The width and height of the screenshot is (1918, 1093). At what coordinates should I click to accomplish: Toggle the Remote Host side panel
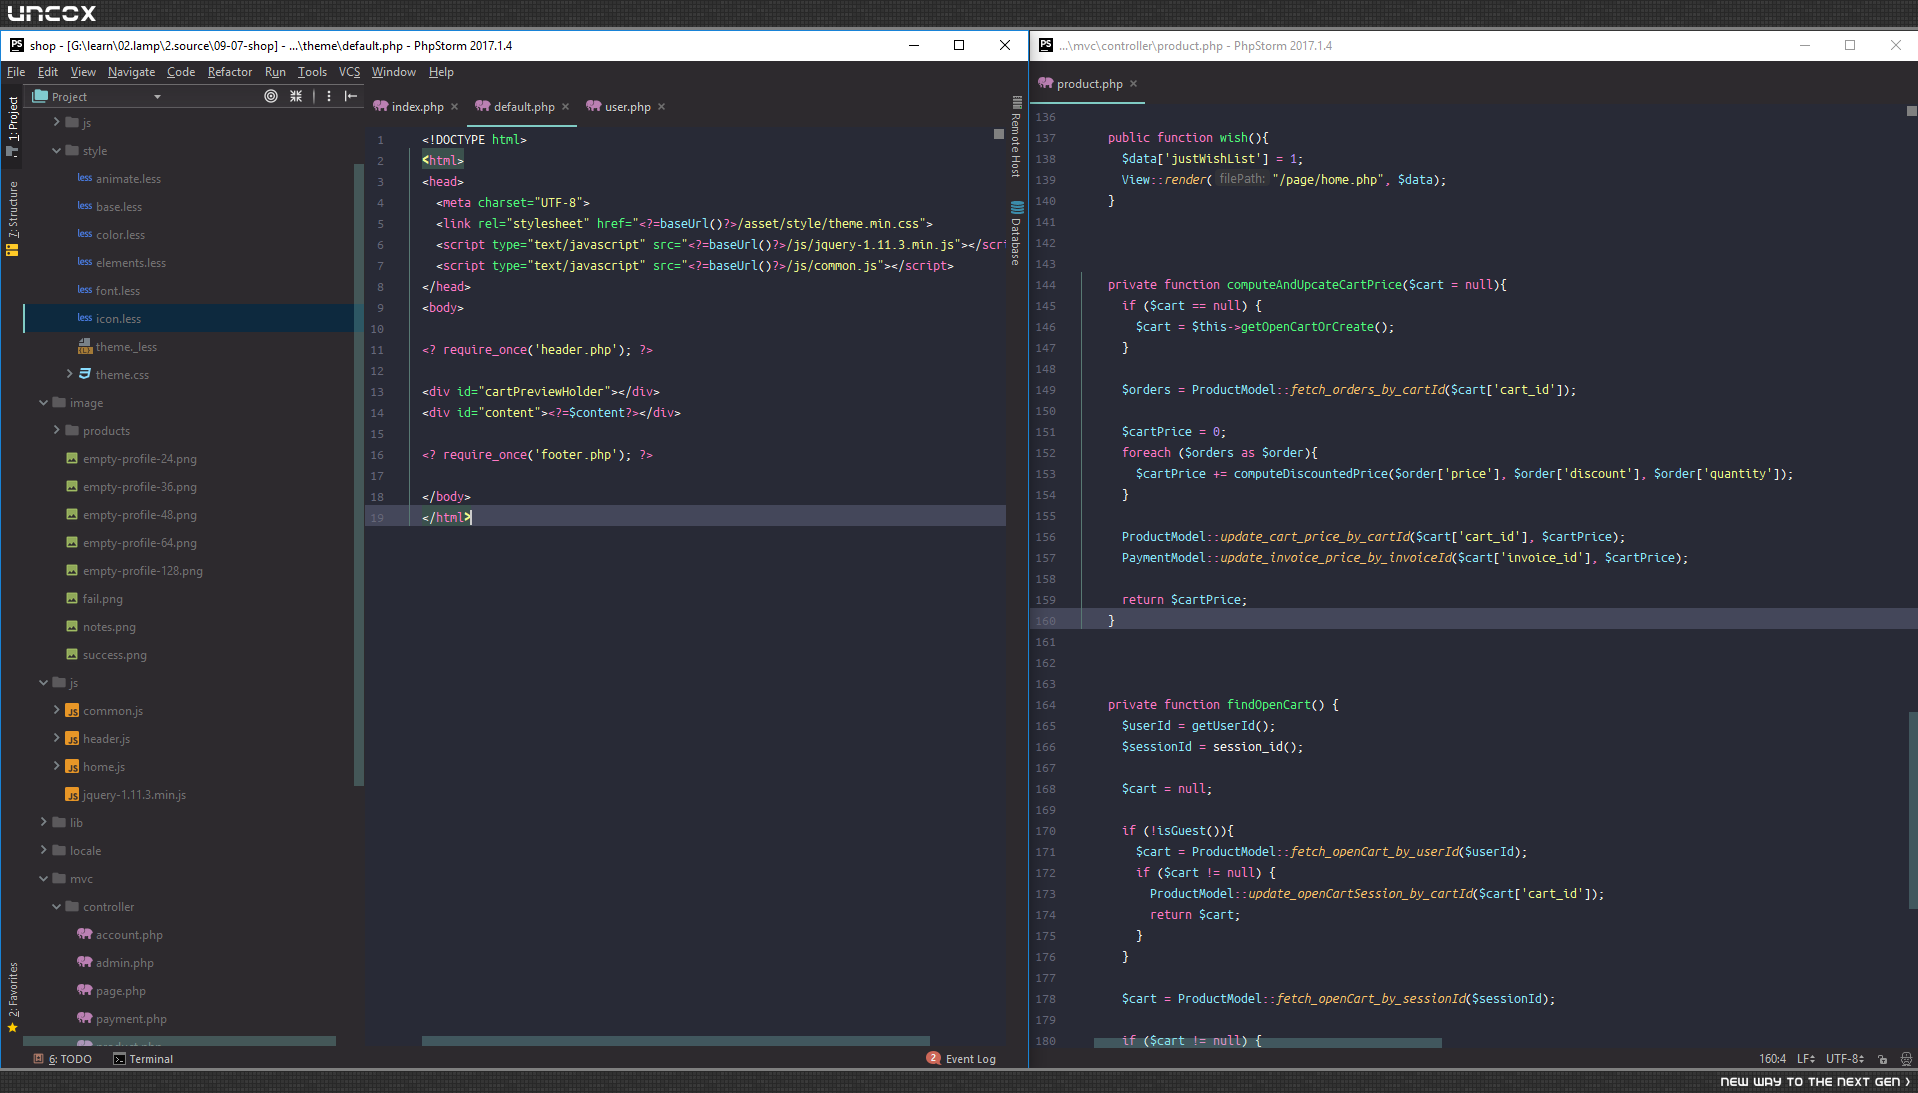pos(1016,138)
